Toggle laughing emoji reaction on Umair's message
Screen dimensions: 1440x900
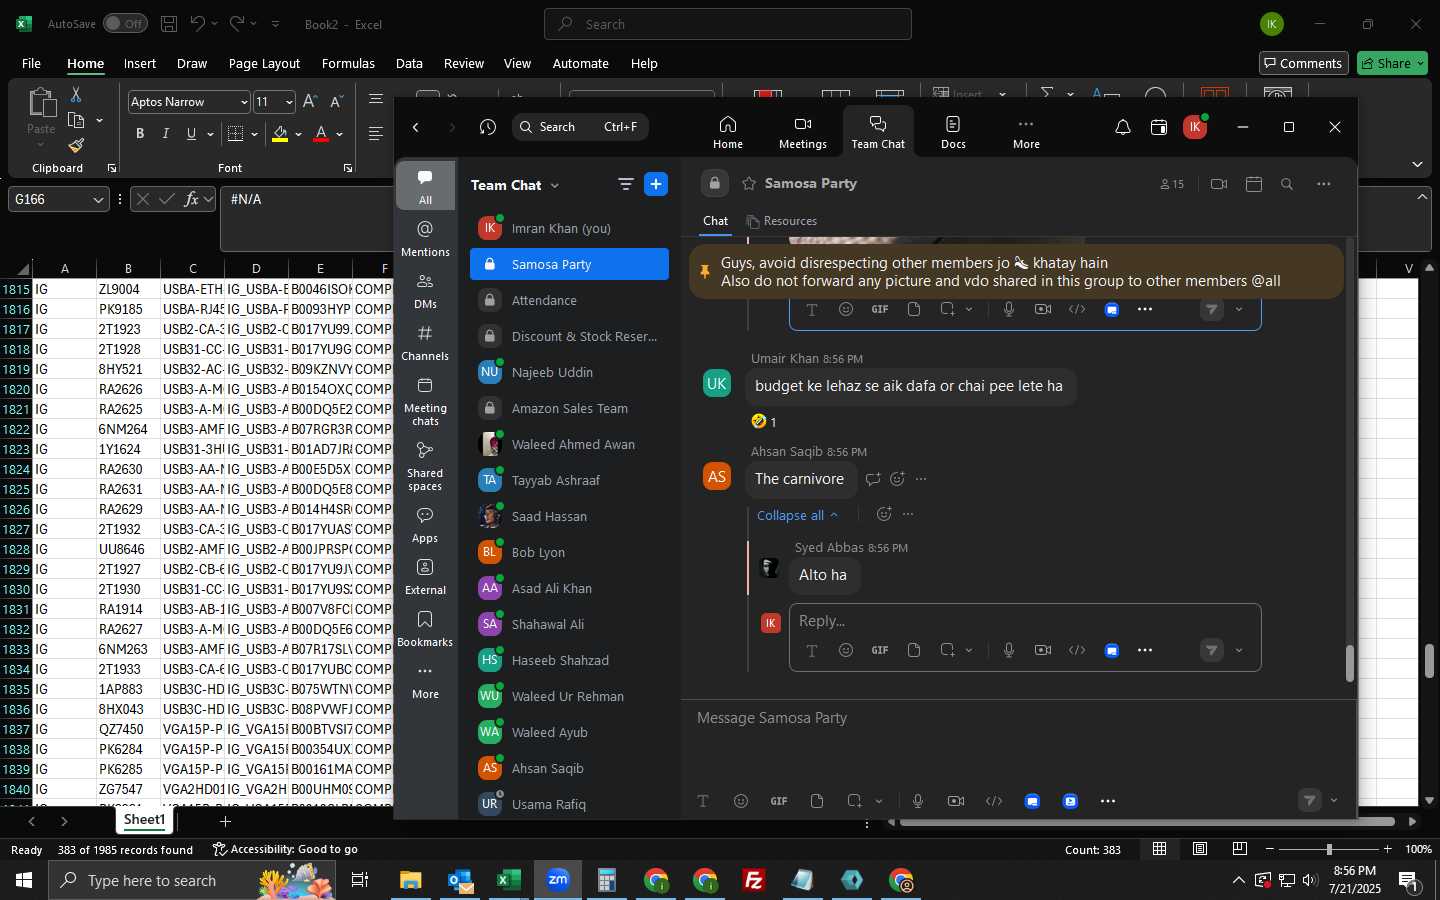(764, 422)
